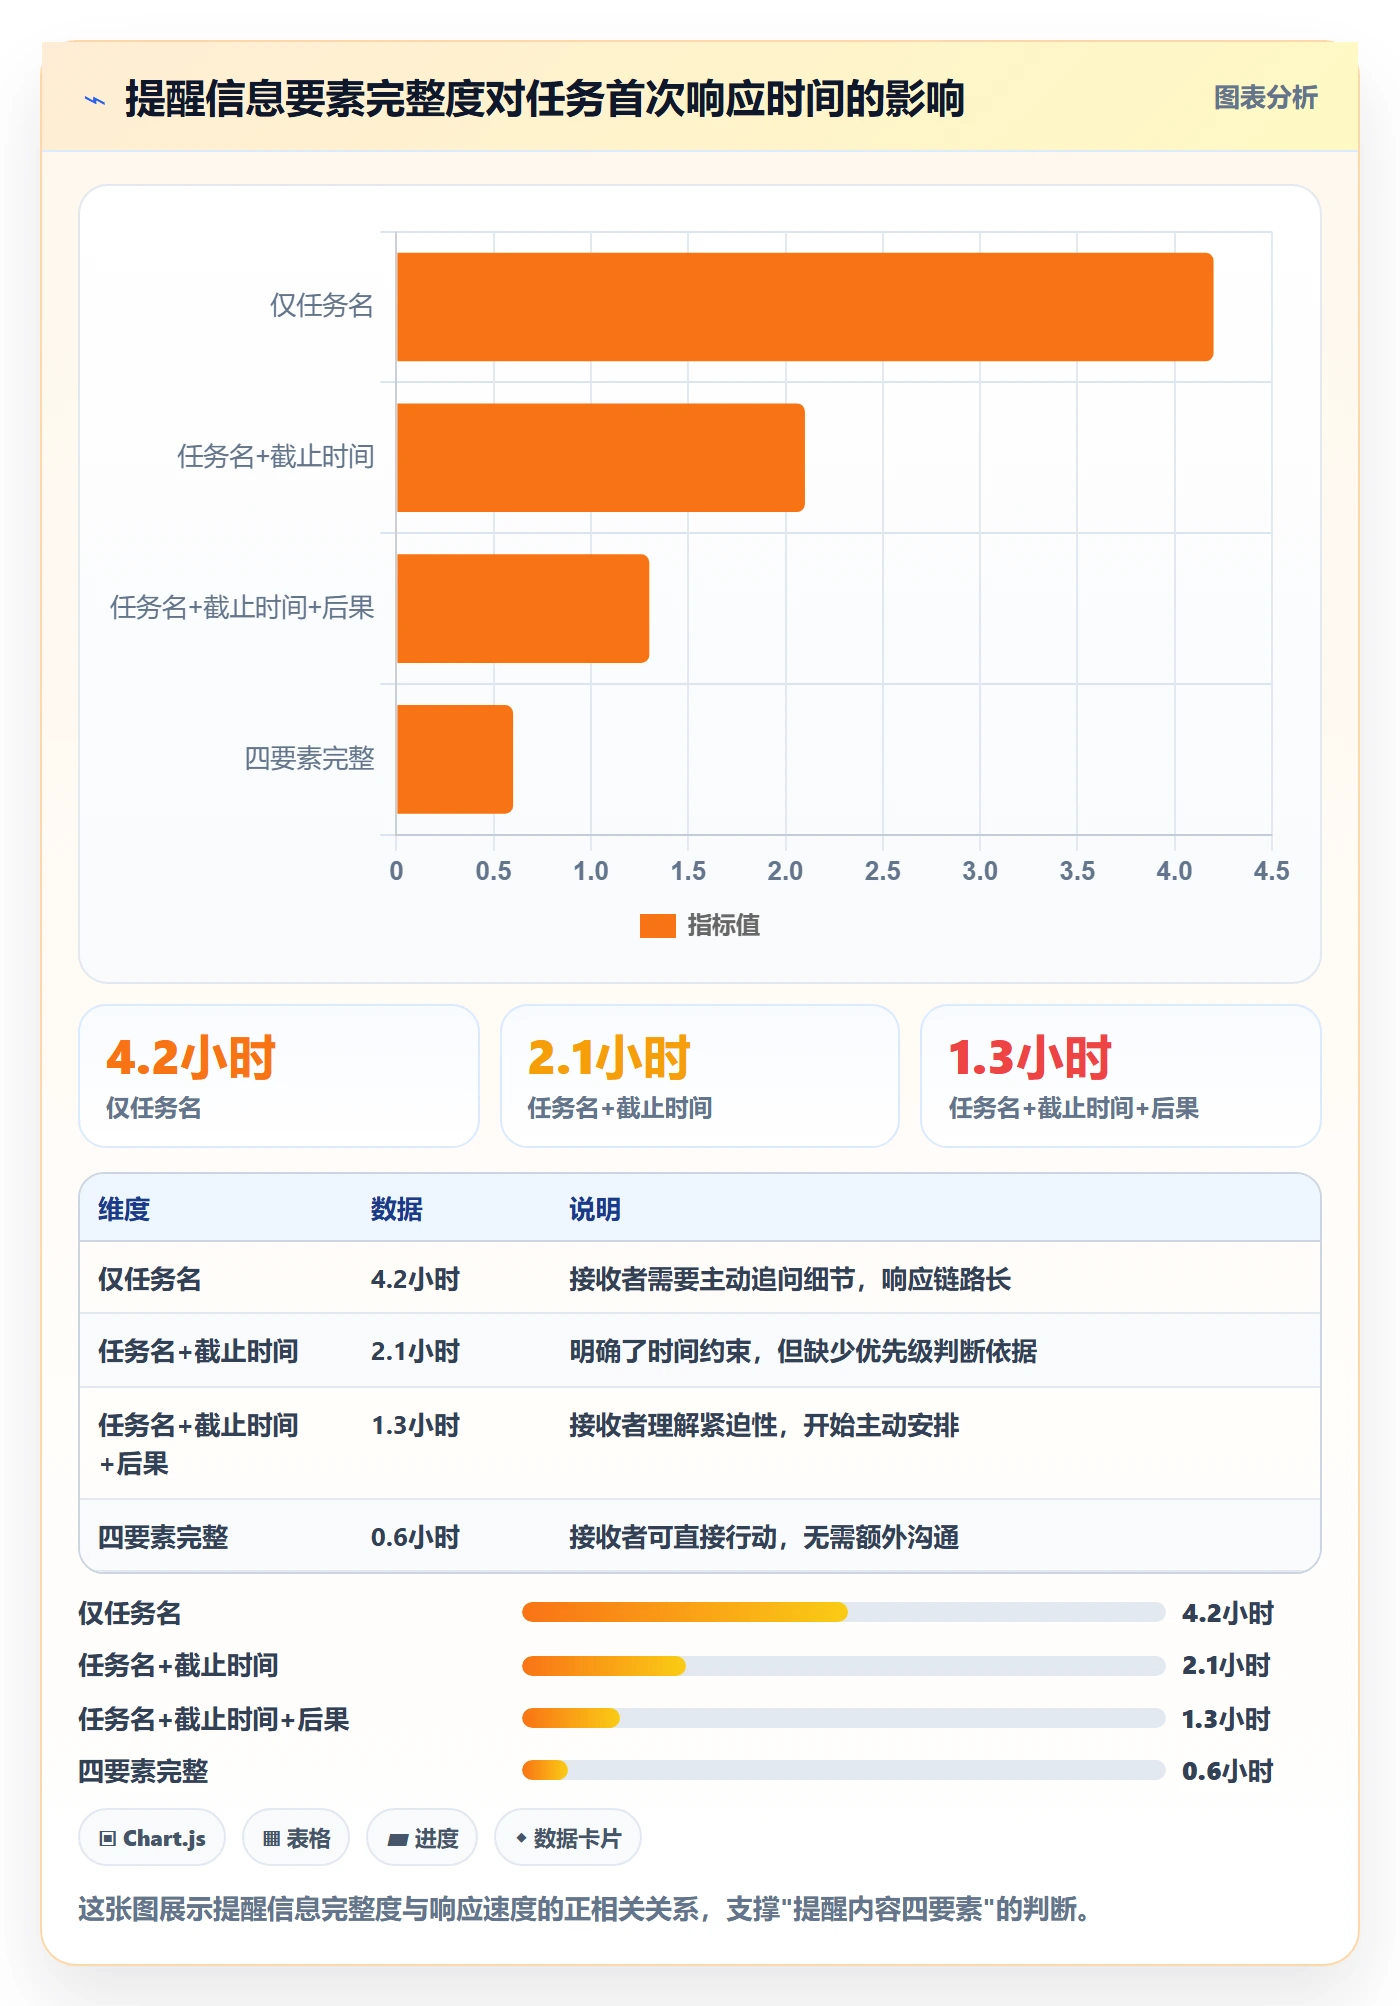The width and height of the screenshot is (1400, 2006).
Task: Click the 四要素完整 chart bar
Action: [x=455, y=759]
